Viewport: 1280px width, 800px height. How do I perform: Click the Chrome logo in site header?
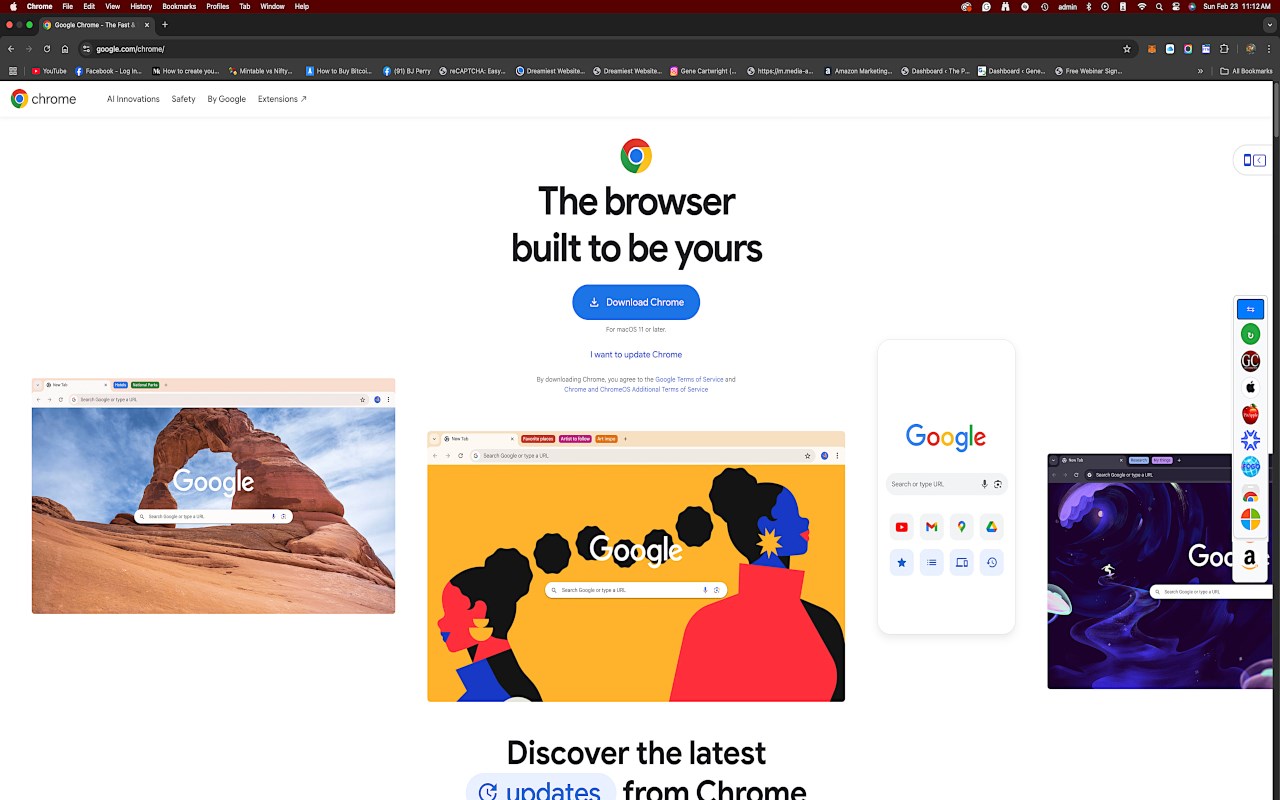coord(43,99)
